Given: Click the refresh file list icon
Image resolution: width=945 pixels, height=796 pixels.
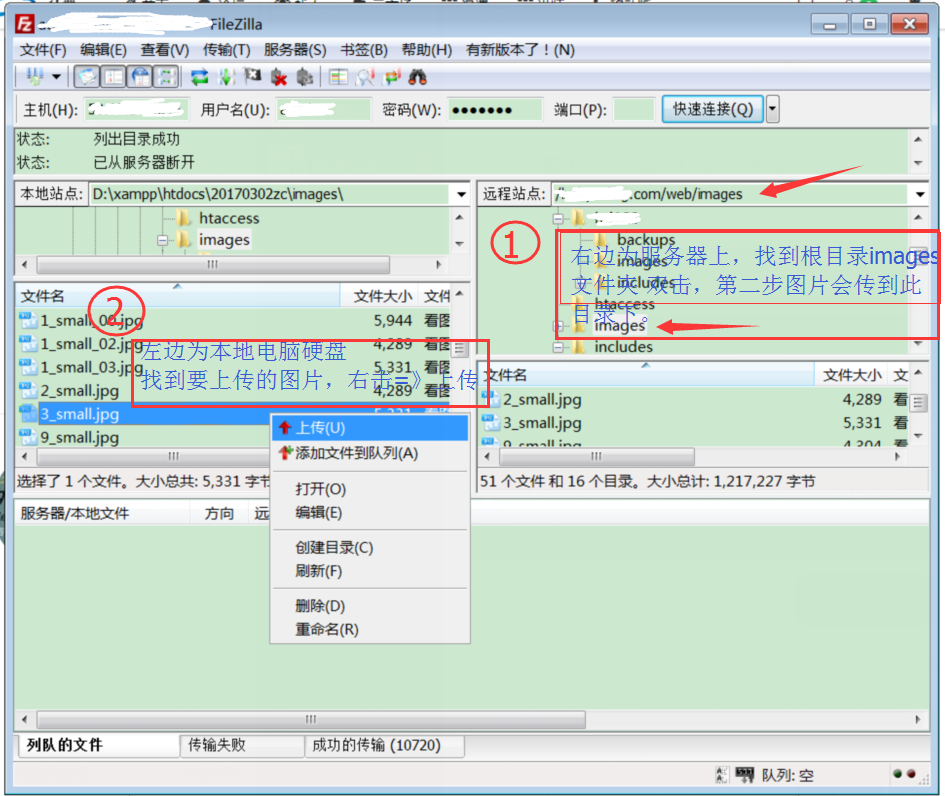Looking at the screenshot, I should (200, 77).
